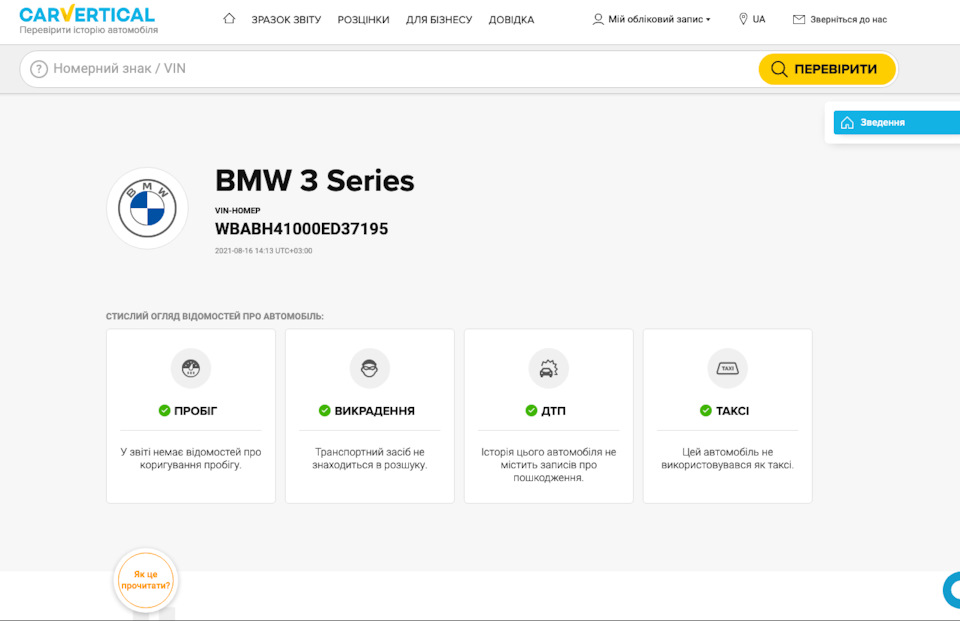Select the UA region option
The height and width of the screenshot is (621, 960).
(x=759, y=19)
